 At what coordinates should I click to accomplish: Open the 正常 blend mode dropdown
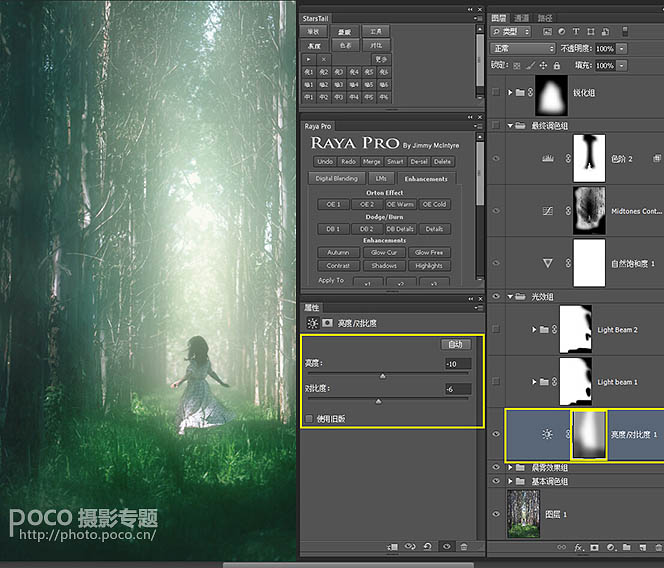coord(523,49)
